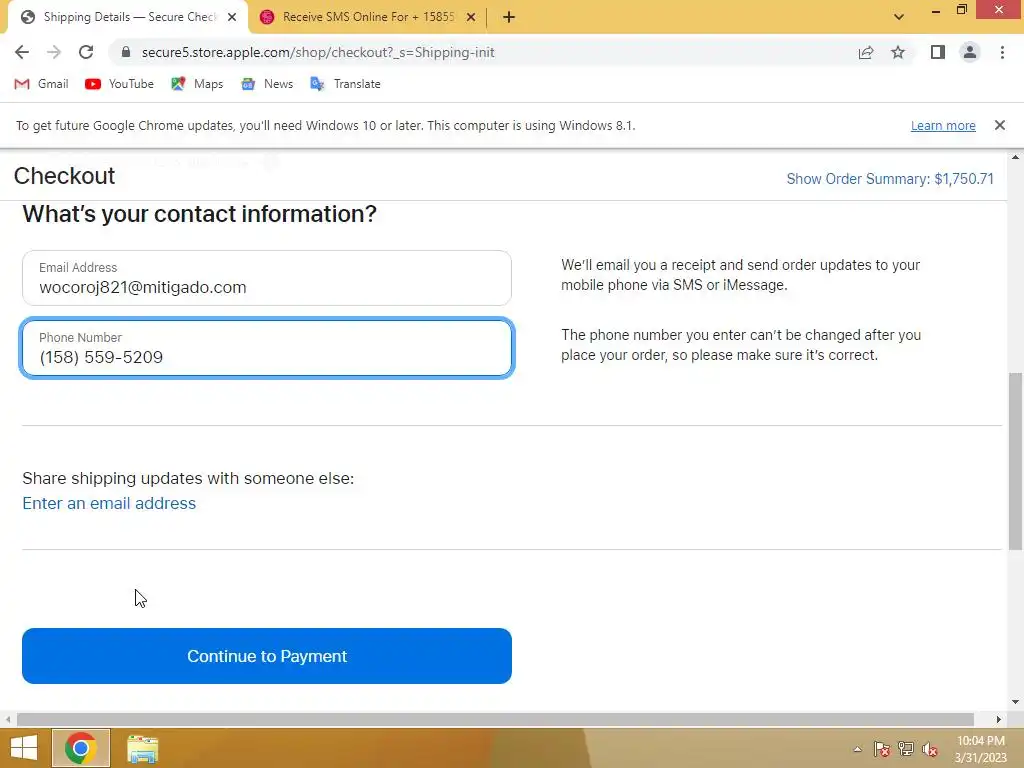Screen dimensions: 1024x768
Task: Open Maps bookmark
Action: pyautogui.click(x=197, y=84)
